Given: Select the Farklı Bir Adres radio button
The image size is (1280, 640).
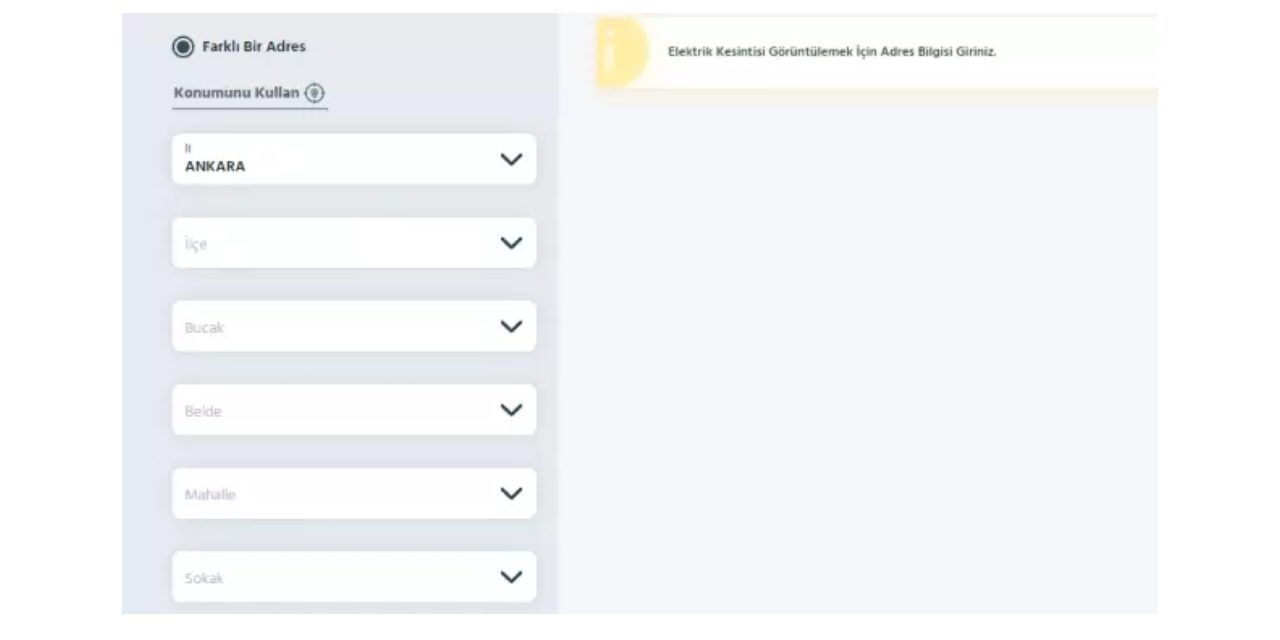Looking at the screenshot, I should click(183, 46).
